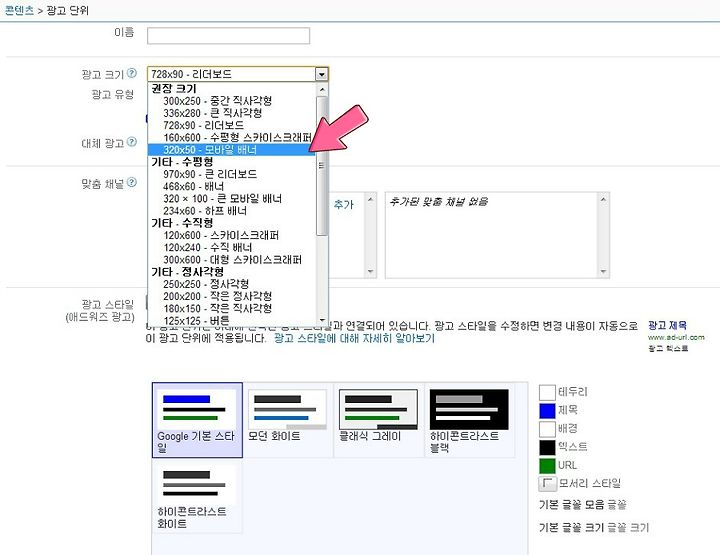This screenshot has width=720, height=555.
Task: Click the 광고 크기 dropdown arrow button
Action: pos(321,74)
